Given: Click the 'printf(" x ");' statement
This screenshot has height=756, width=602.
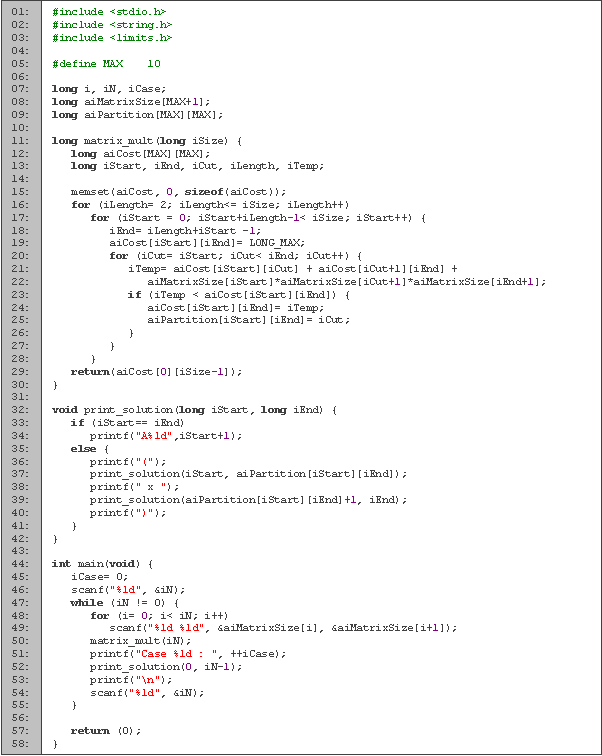Looking at the screenshot, I should 134,487.
